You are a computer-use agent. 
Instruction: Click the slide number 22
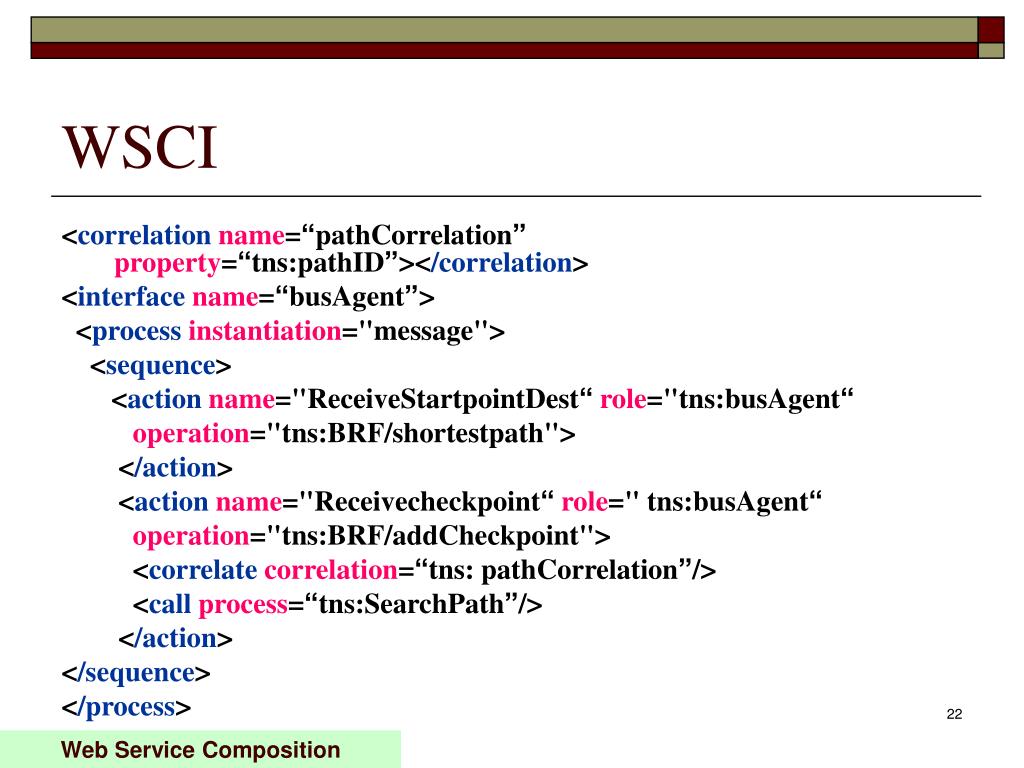954,714
